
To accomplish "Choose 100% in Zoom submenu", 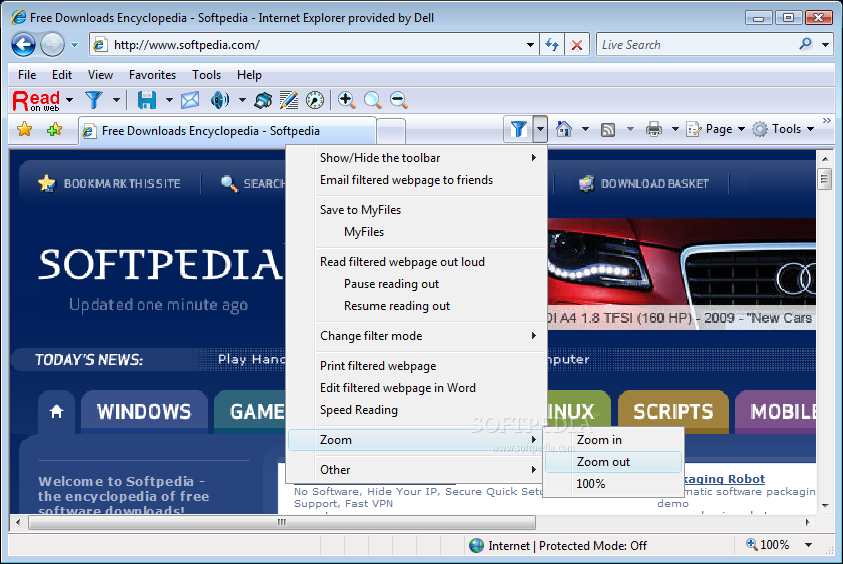I will coord(613,484).
